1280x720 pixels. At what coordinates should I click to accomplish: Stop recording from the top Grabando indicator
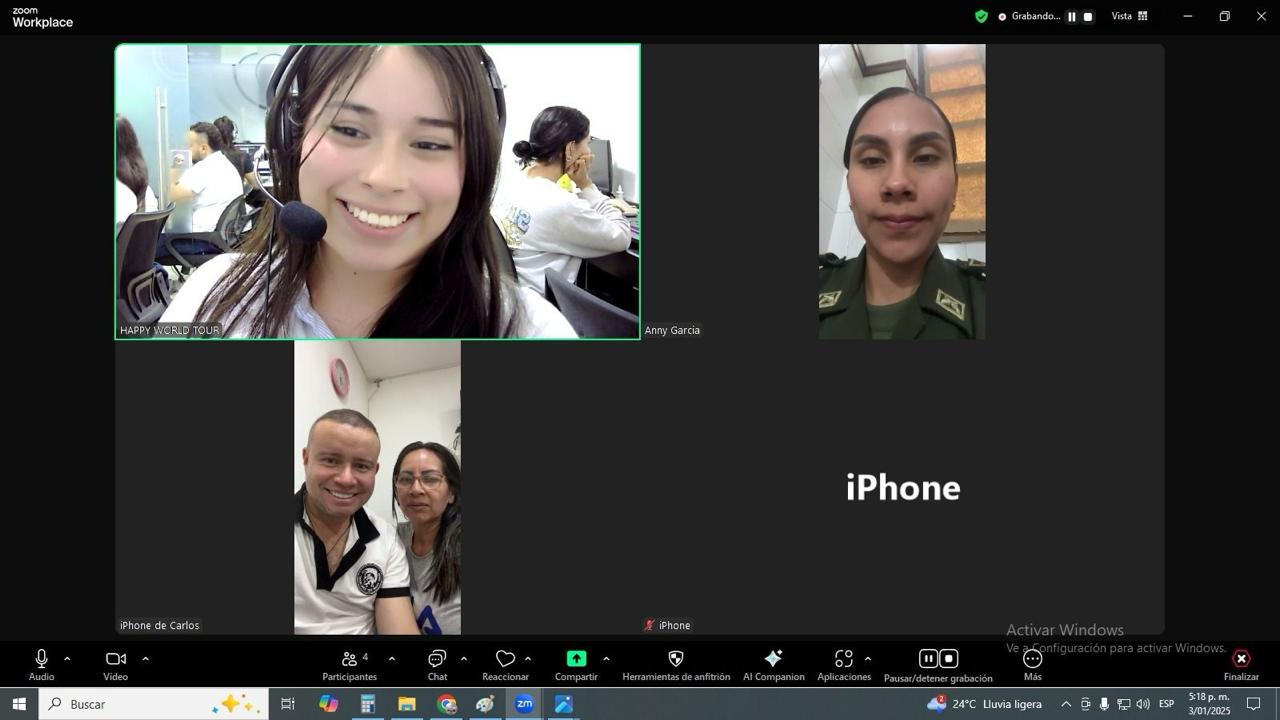(1088, 16)
